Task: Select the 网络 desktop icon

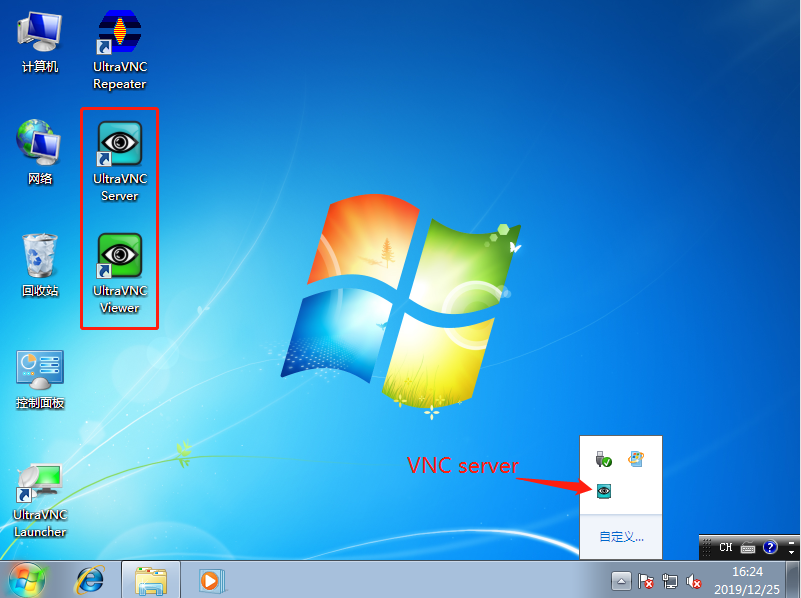Action: click(40, 152)
